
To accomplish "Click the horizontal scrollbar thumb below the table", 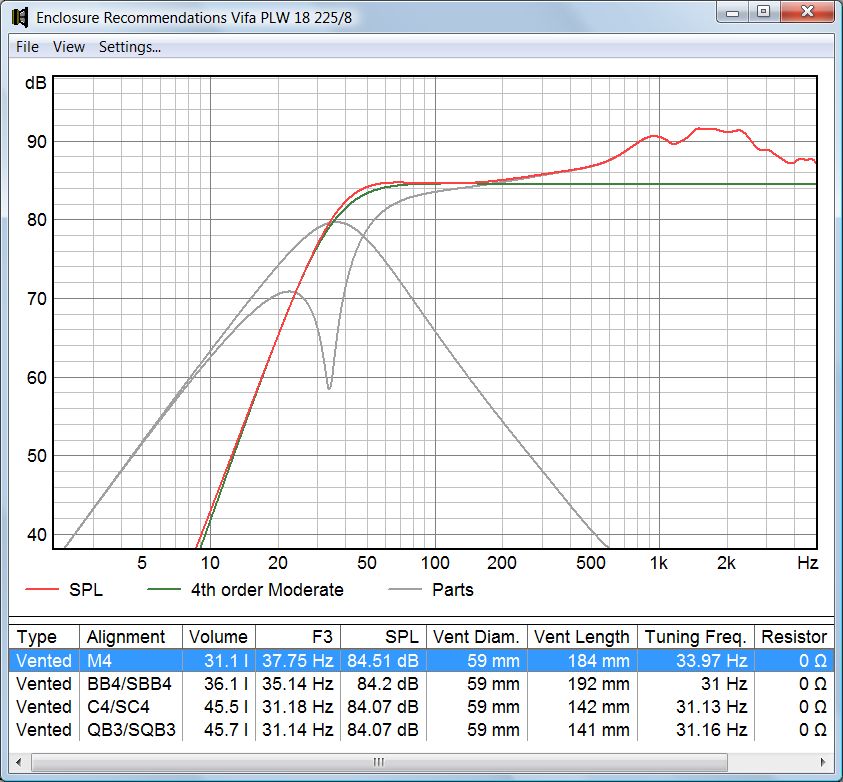I will click(378, 761).
